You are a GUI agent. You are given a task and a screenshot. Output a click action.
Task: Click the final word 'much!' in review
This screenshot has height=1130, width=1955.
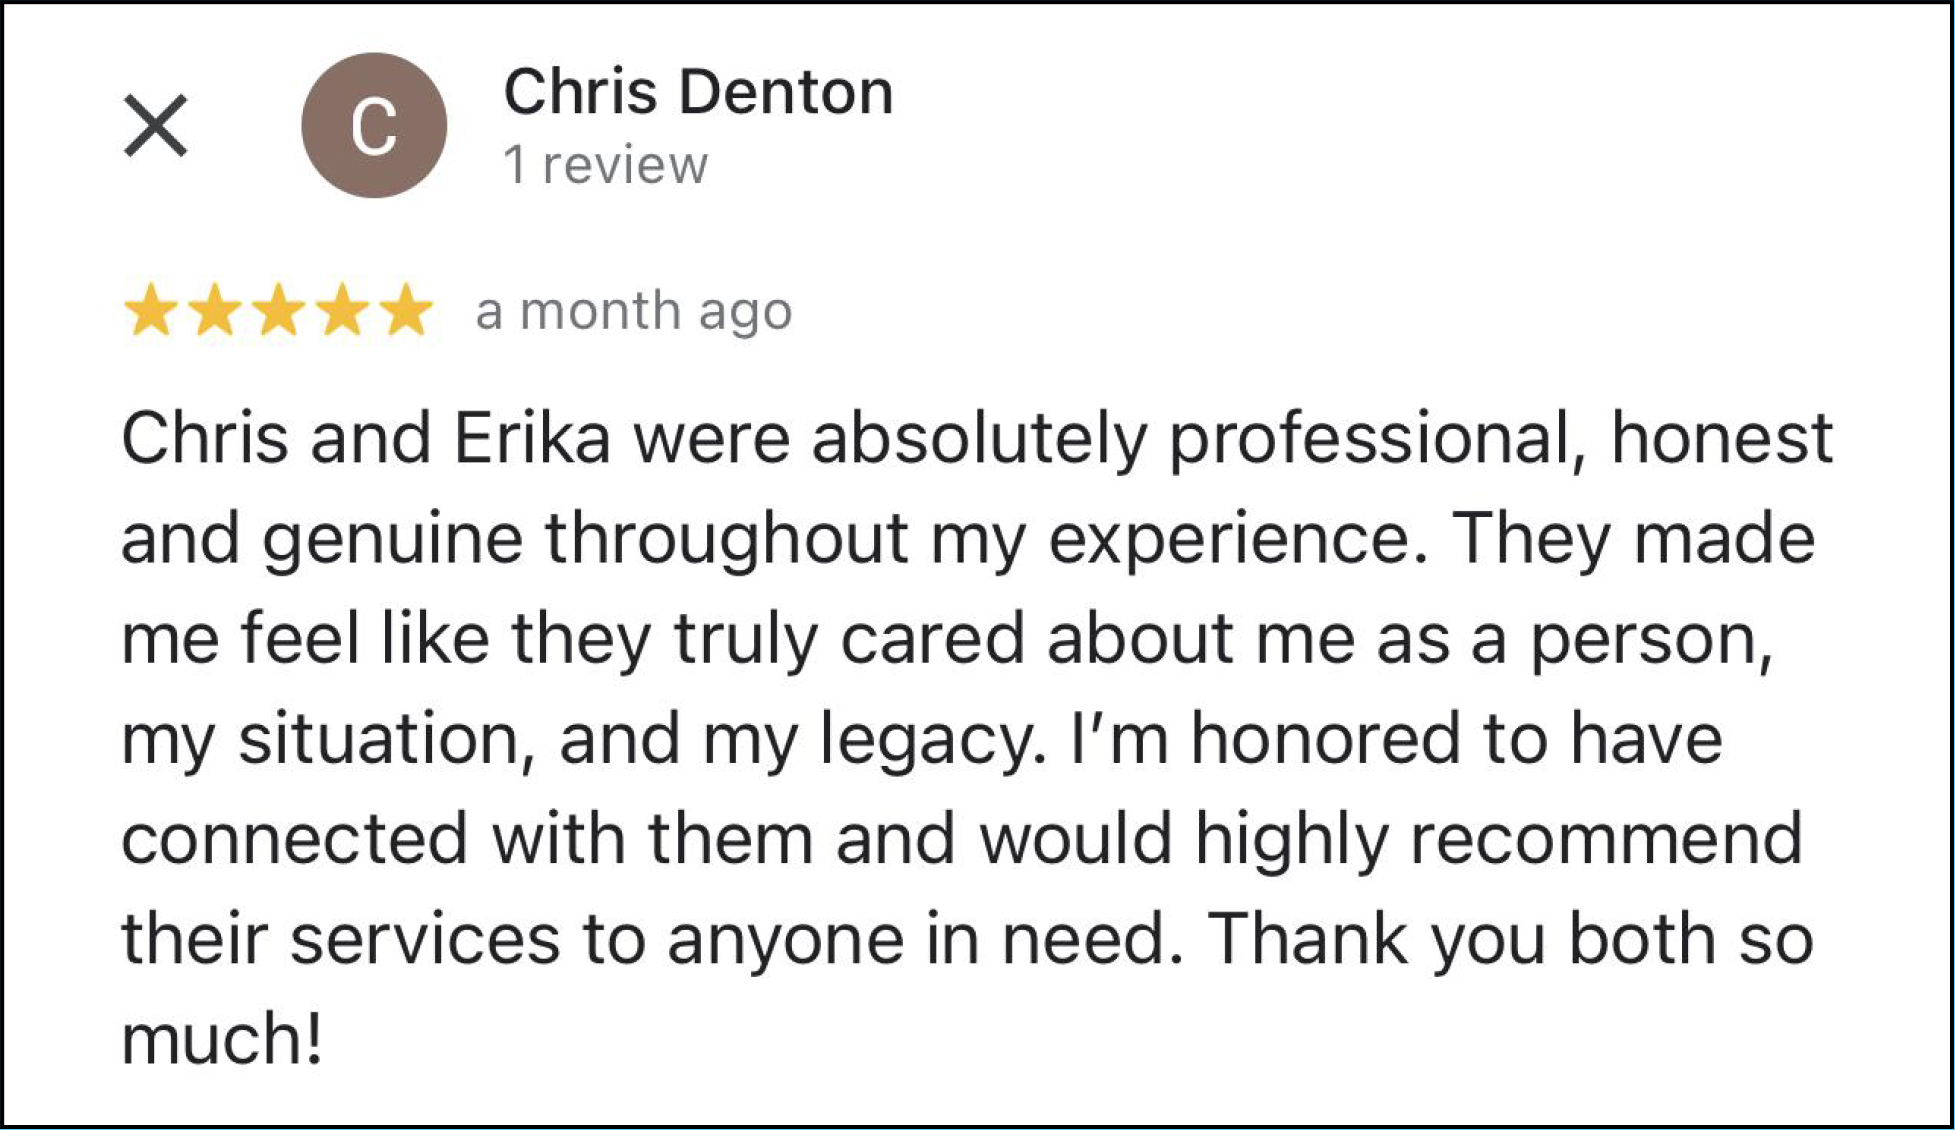[x=222, y=1039]
